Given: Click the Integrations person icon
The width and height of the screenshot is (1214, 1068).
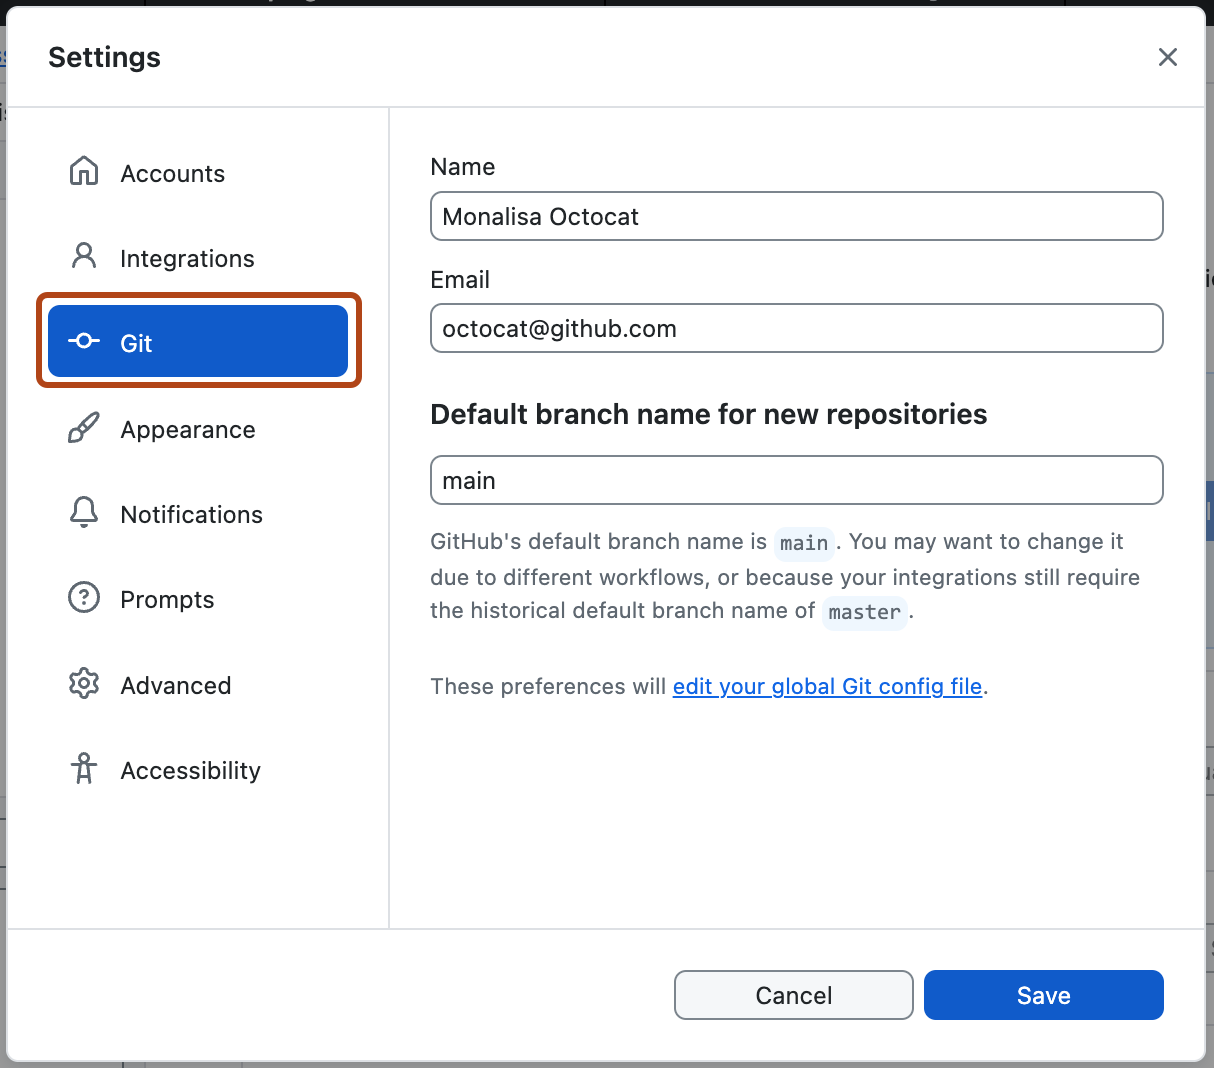Looking at the screenshot, I should 84,257.
